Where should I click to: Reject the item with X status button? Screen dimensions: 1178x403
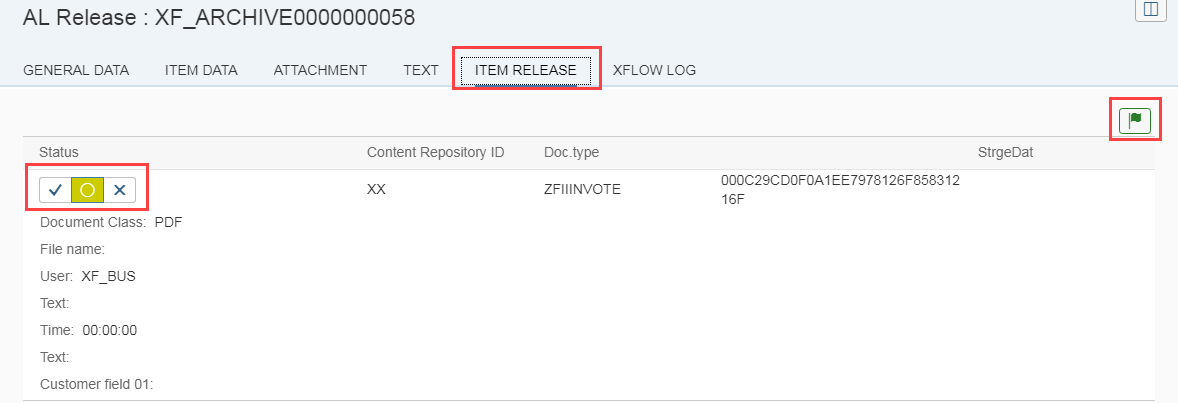click(120, 190)
